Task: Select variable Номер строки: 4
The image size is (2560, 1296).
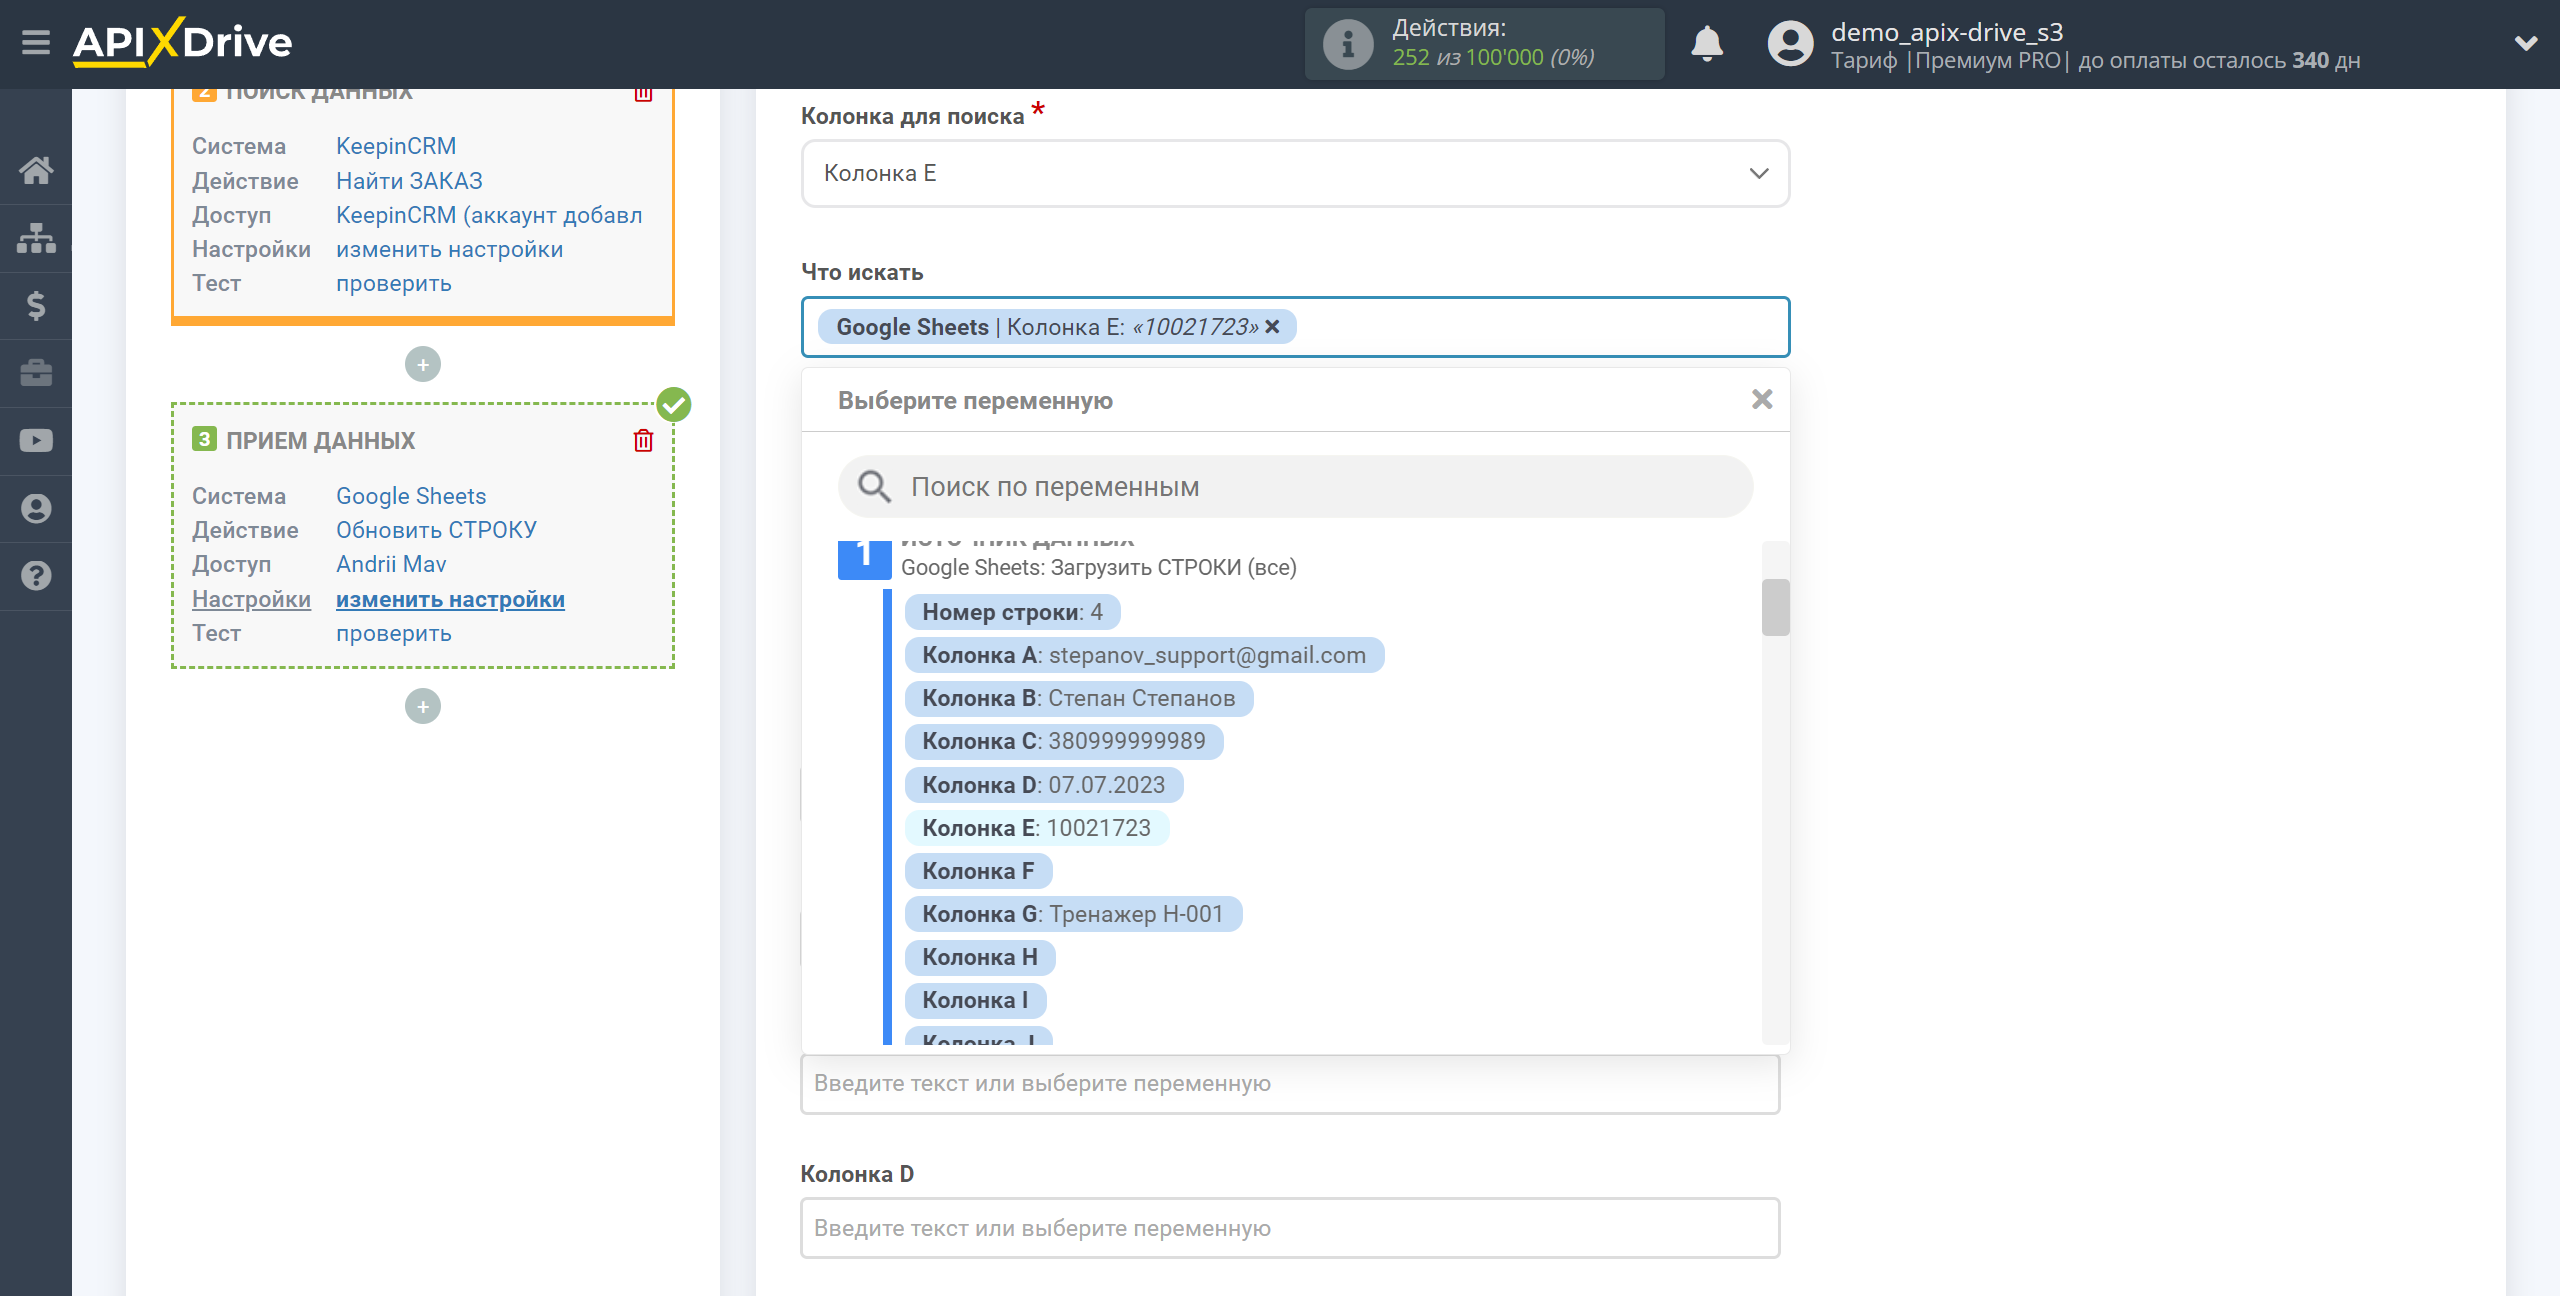Action: pyautogui.click(x=1012, y=612)
